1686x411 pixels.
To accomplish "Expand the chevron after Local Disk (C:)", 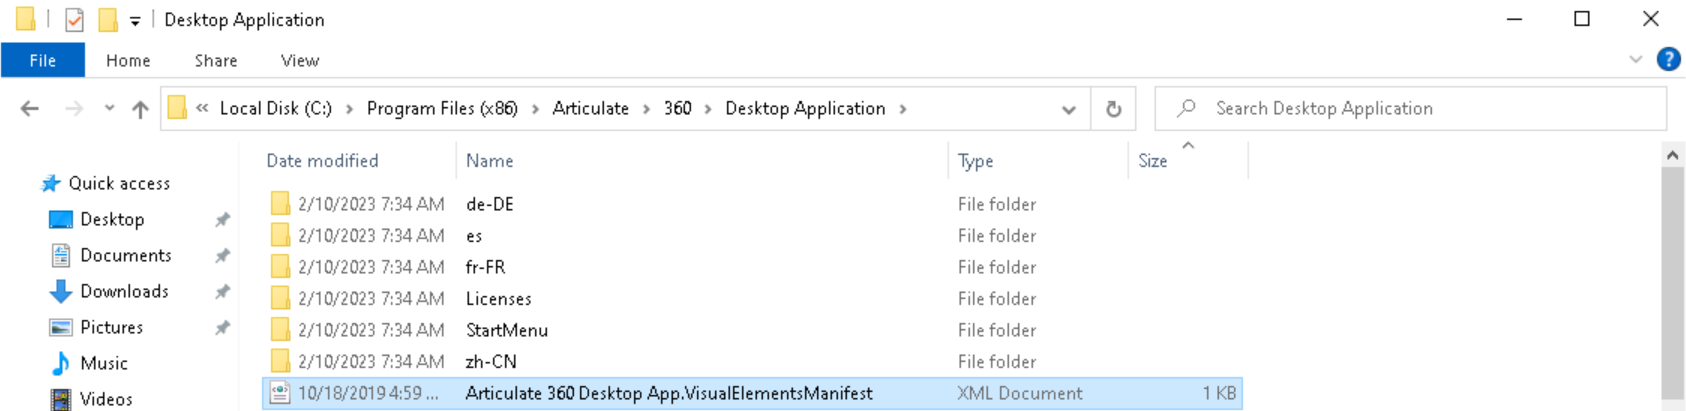I will pos(349,108).
